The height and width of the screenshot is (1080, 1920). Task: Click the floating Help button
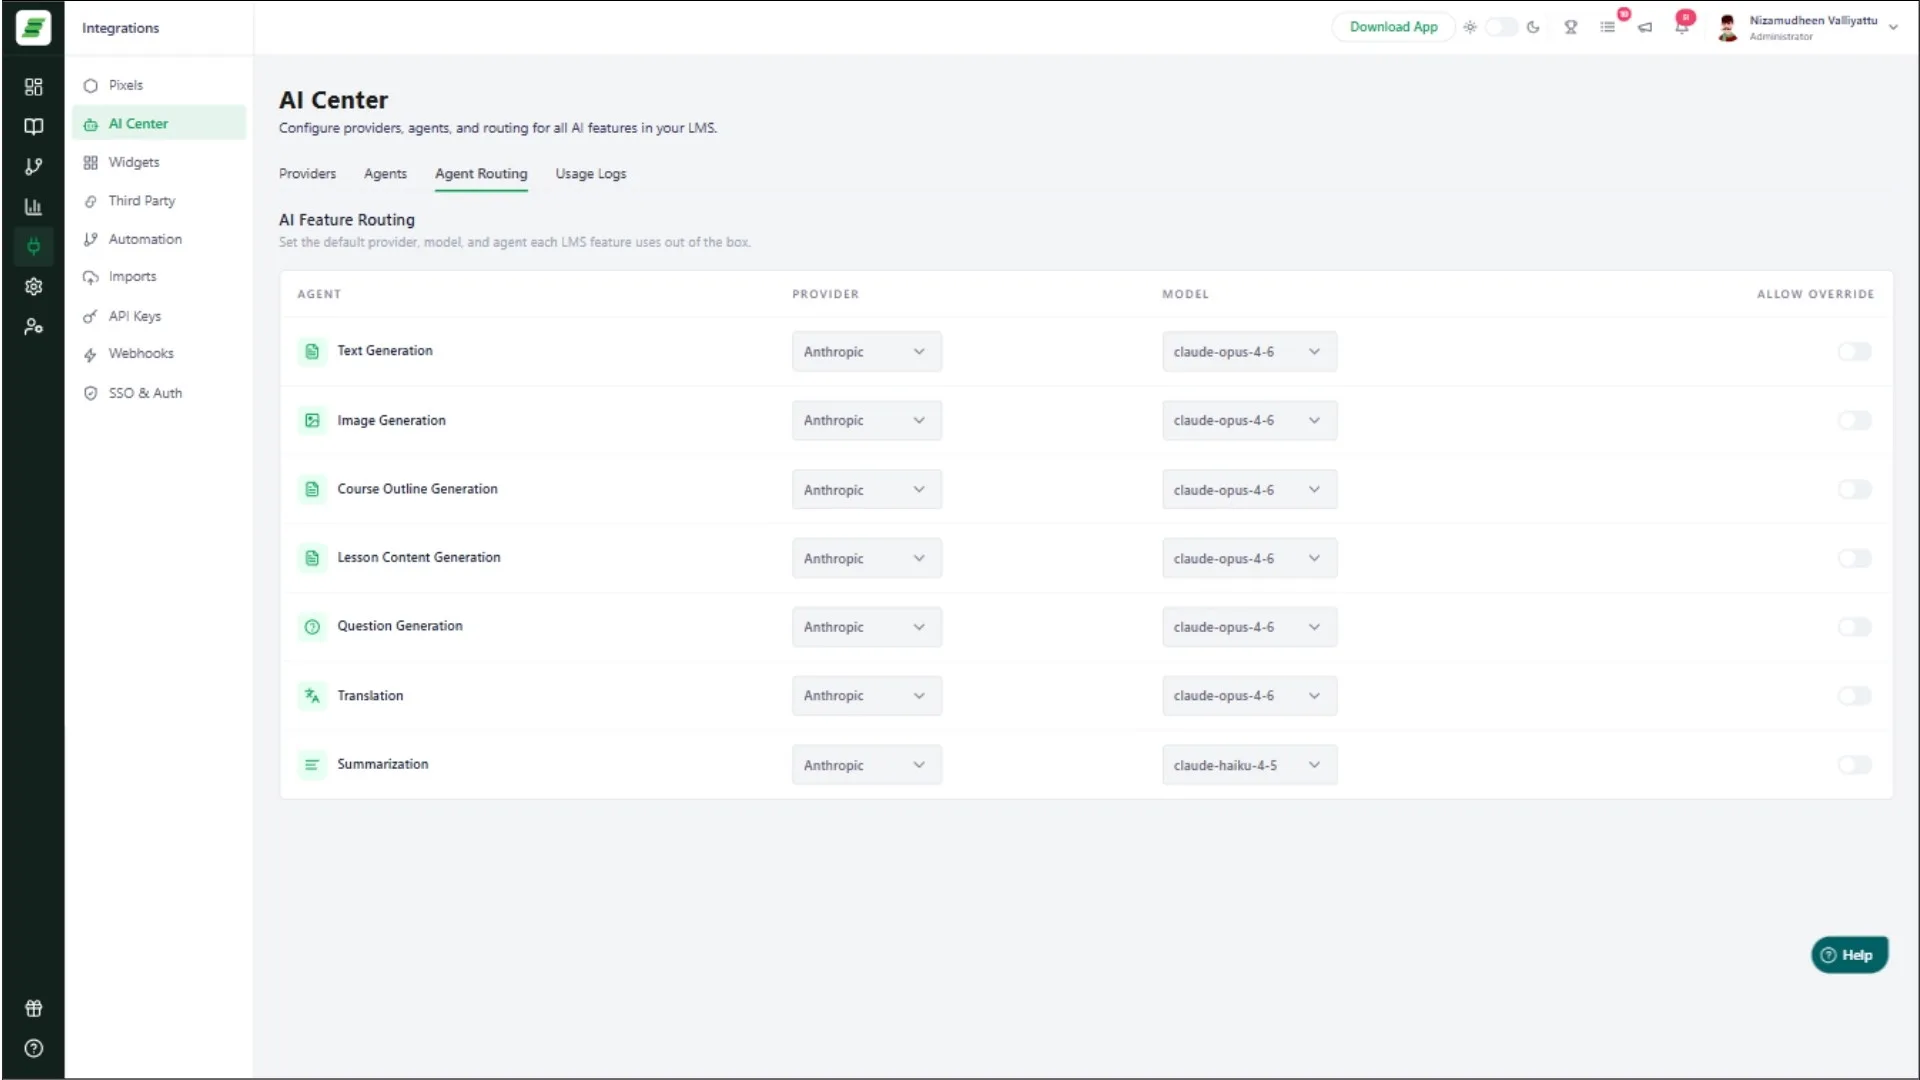(1849, 955)
